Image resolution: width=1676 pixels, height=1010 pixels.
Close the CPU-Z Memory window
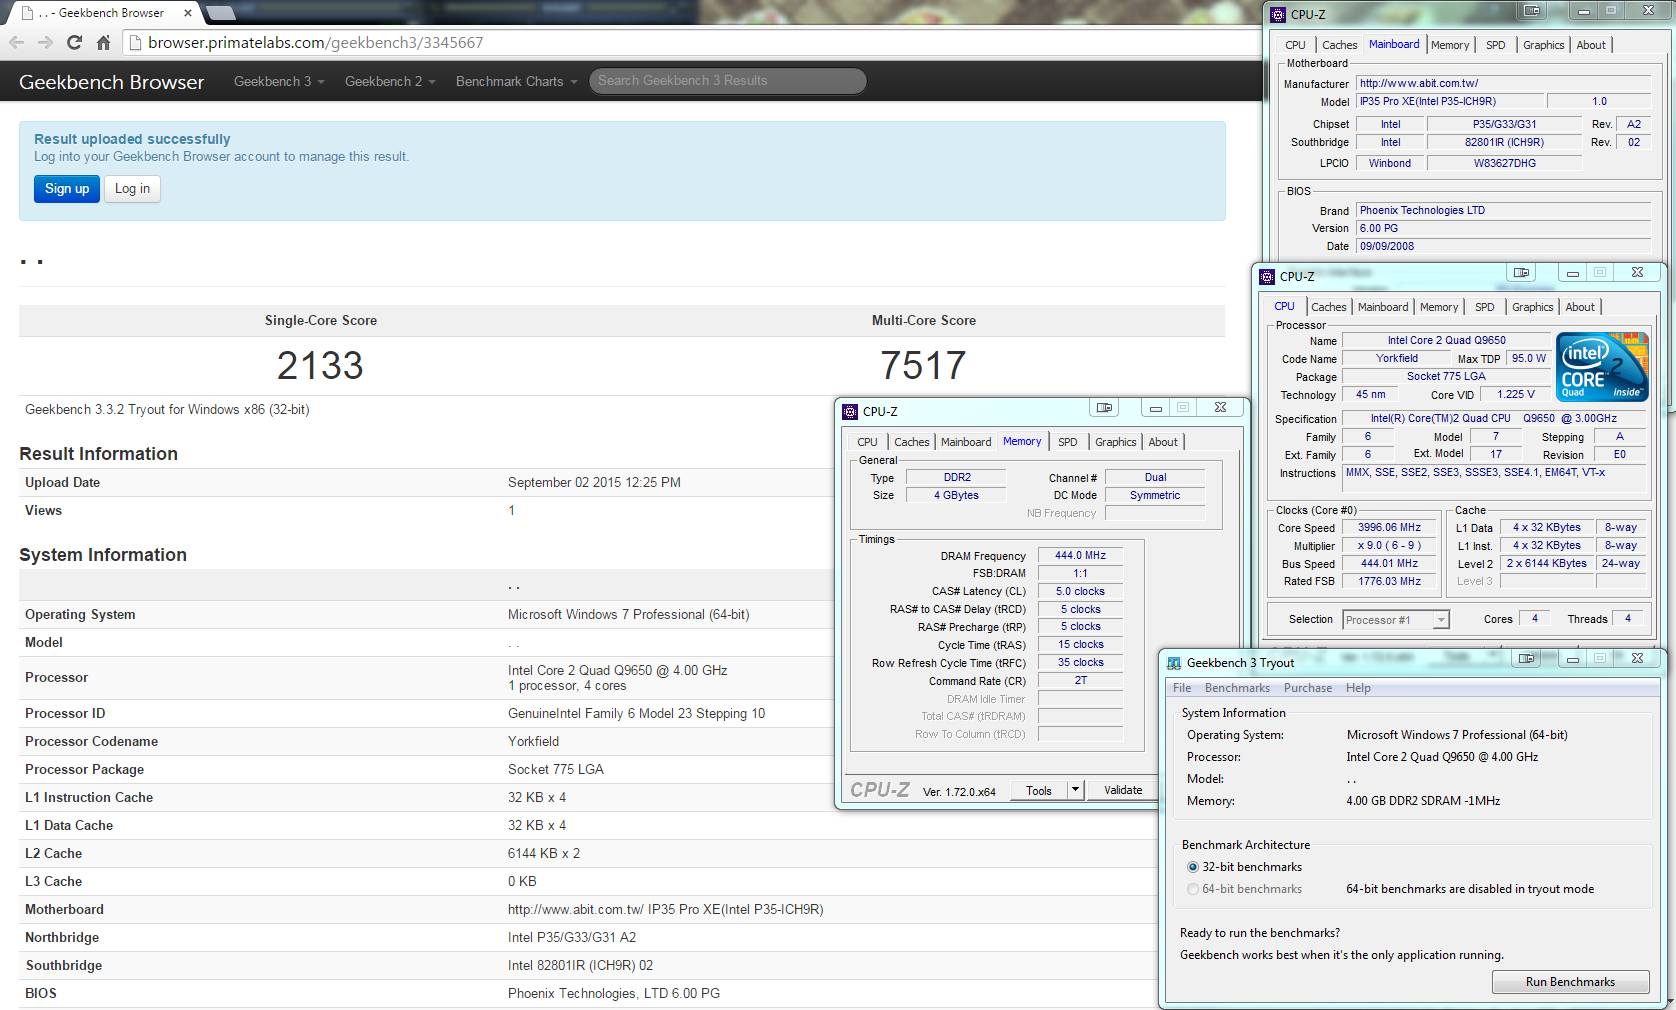[x=1220, y=407]
